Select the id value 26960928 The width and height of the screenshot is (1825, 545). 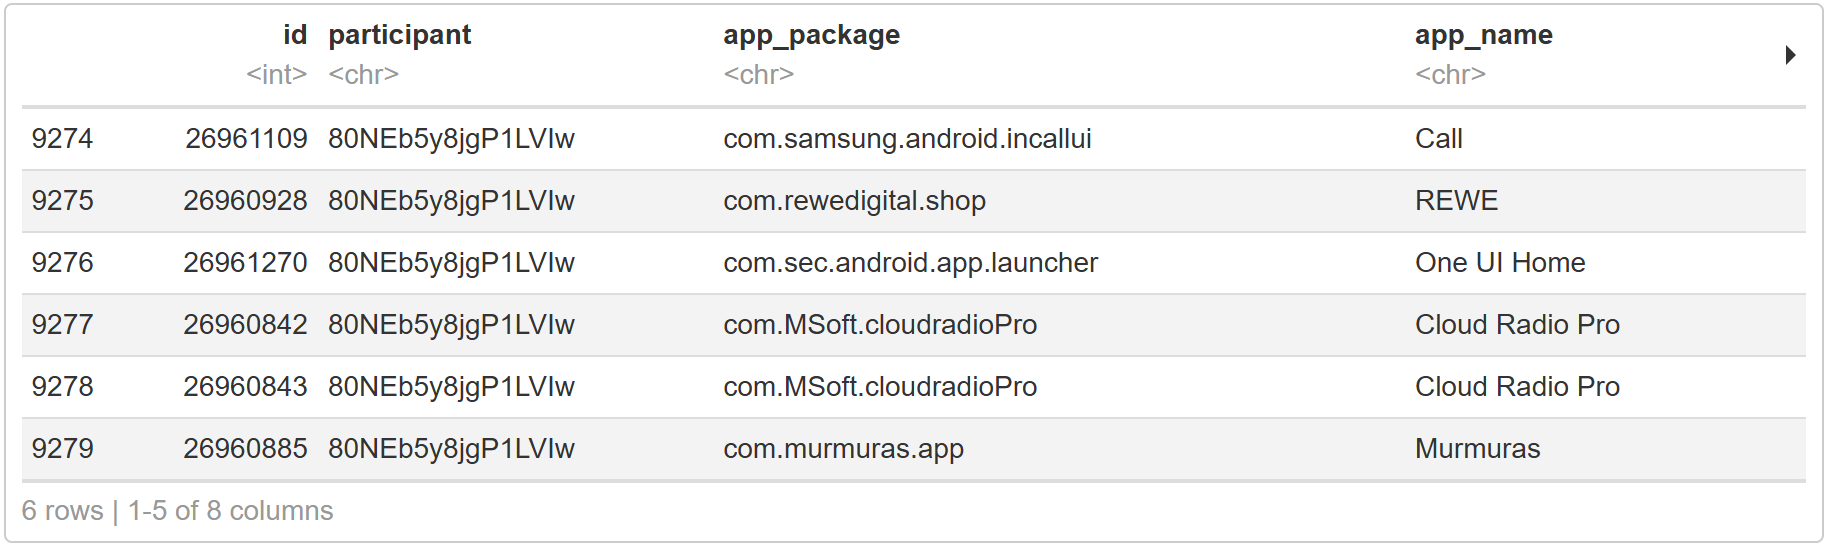click(x=245, y=201)
